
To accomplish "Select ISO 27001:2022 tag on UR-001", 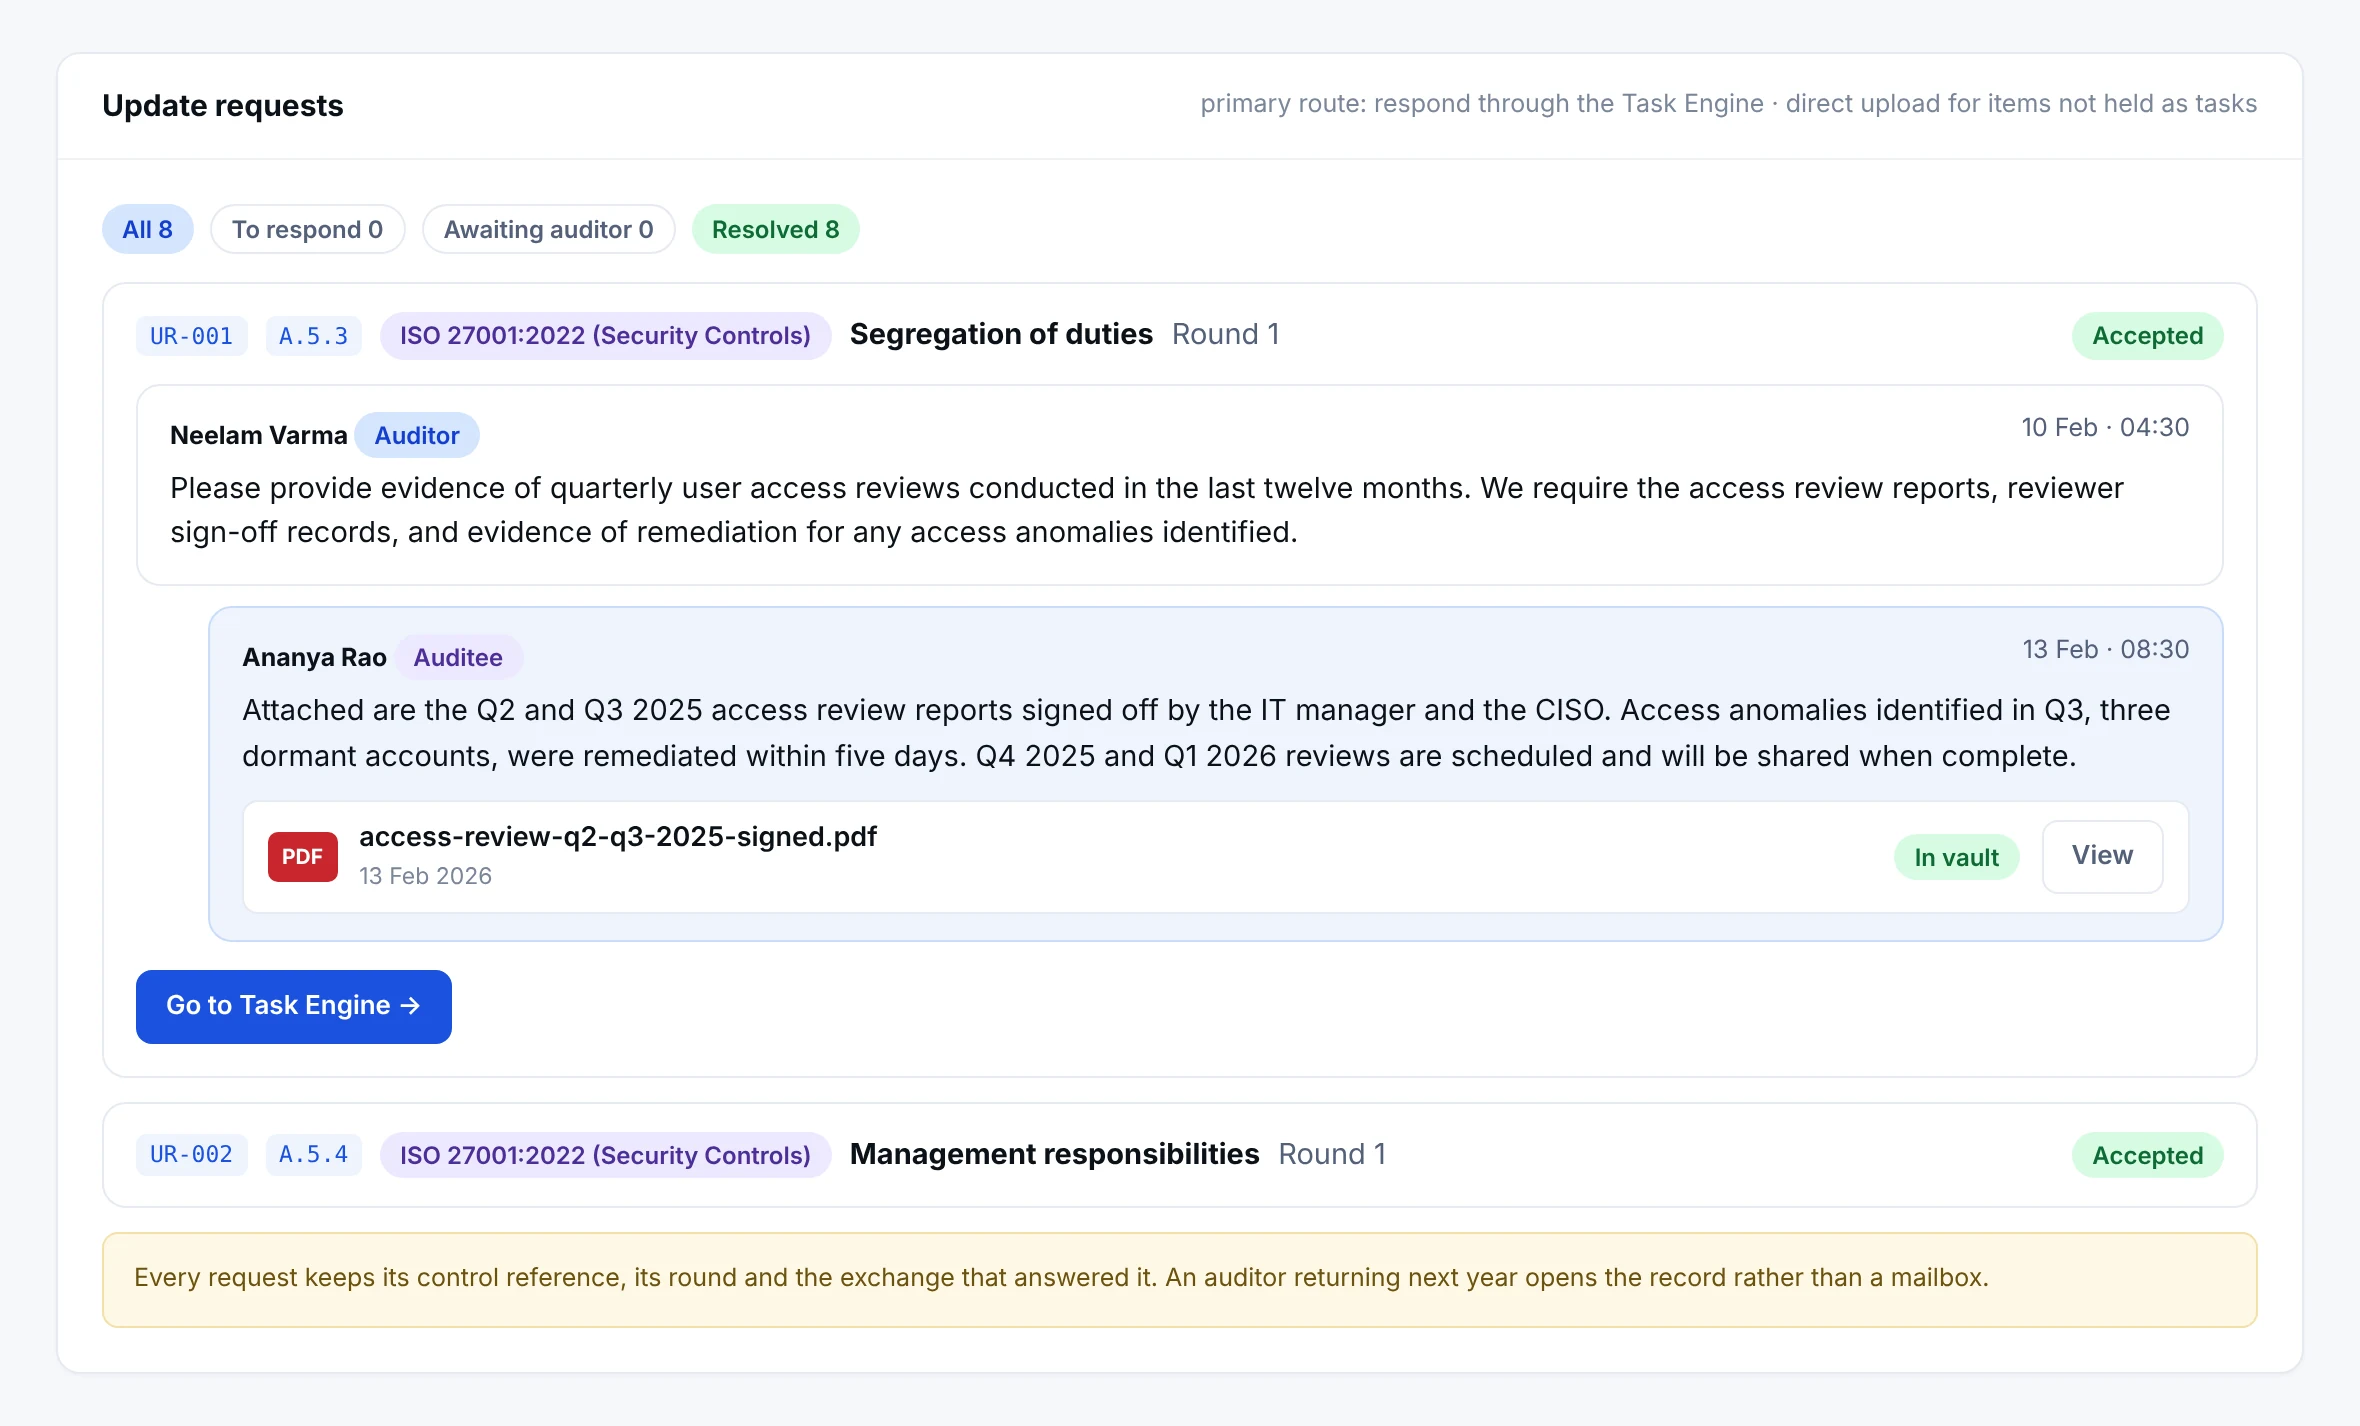I will [605, 336].
